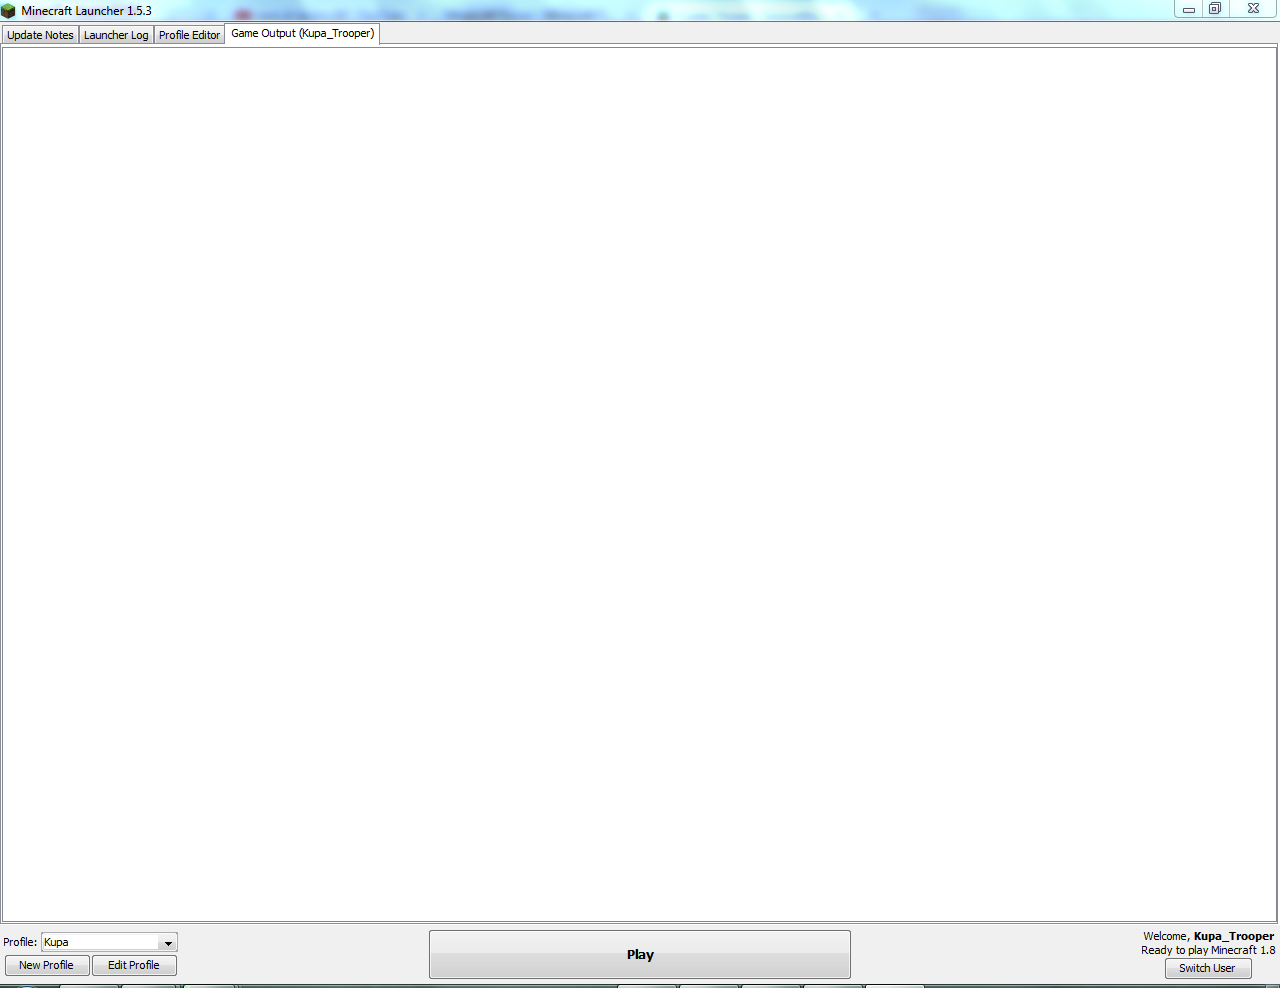Minimize the Minecraft Launcher window
The height and width of the screenshot is (988, 1280).
[1189, 9]
